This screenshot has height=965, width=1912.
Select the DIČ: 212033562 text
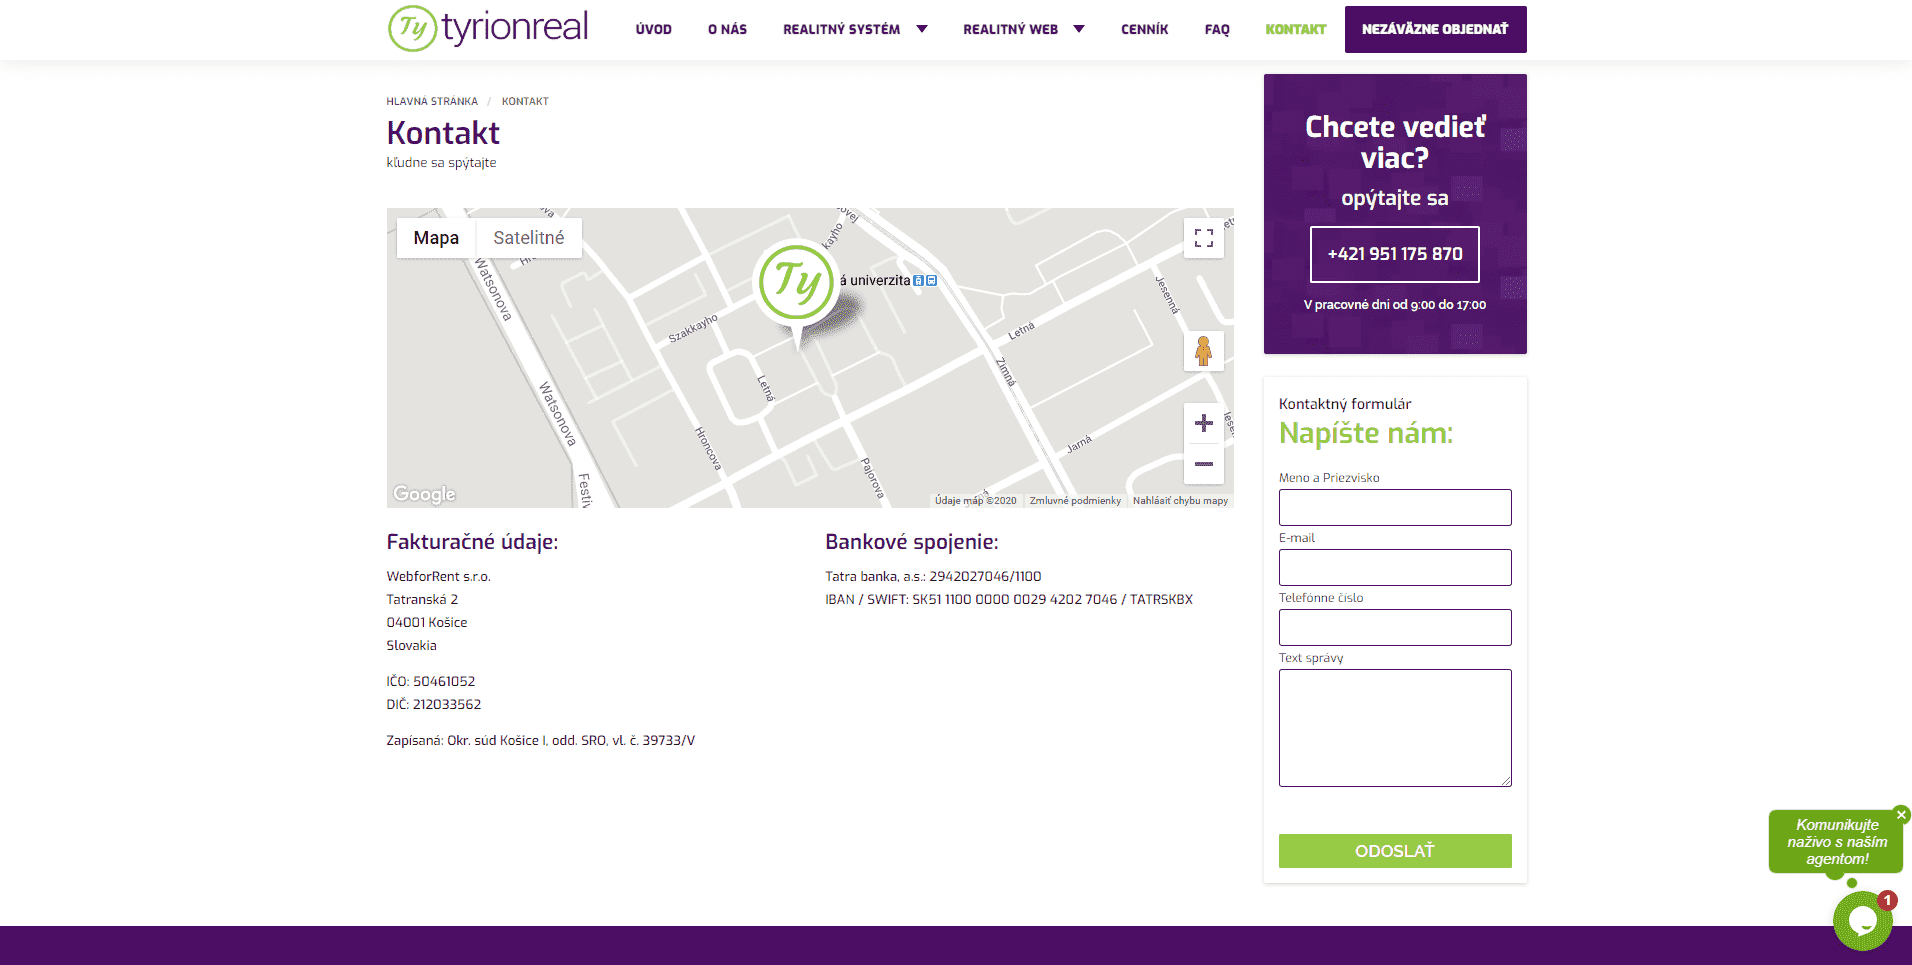(x=434, y=704)
